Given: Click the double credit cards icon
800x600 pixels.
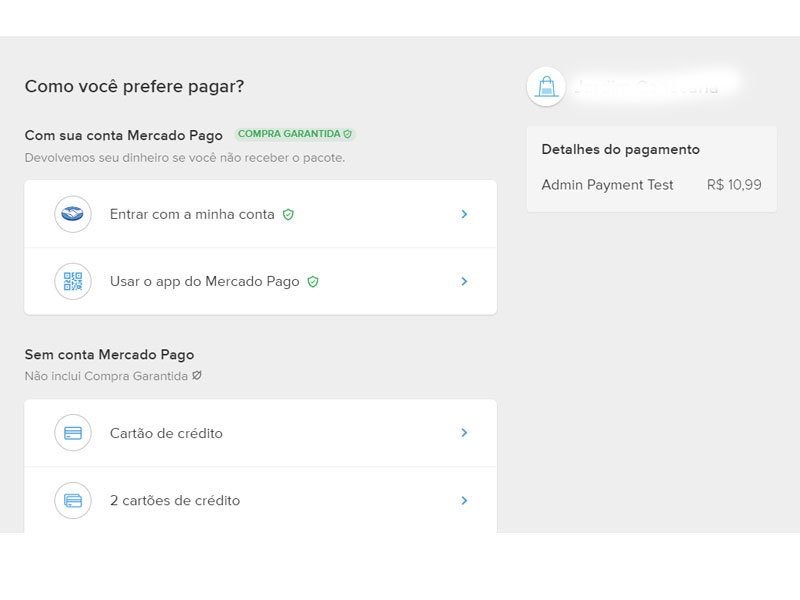Looking at the screenshot, I should pyautogui.click(x=73, y=500).
